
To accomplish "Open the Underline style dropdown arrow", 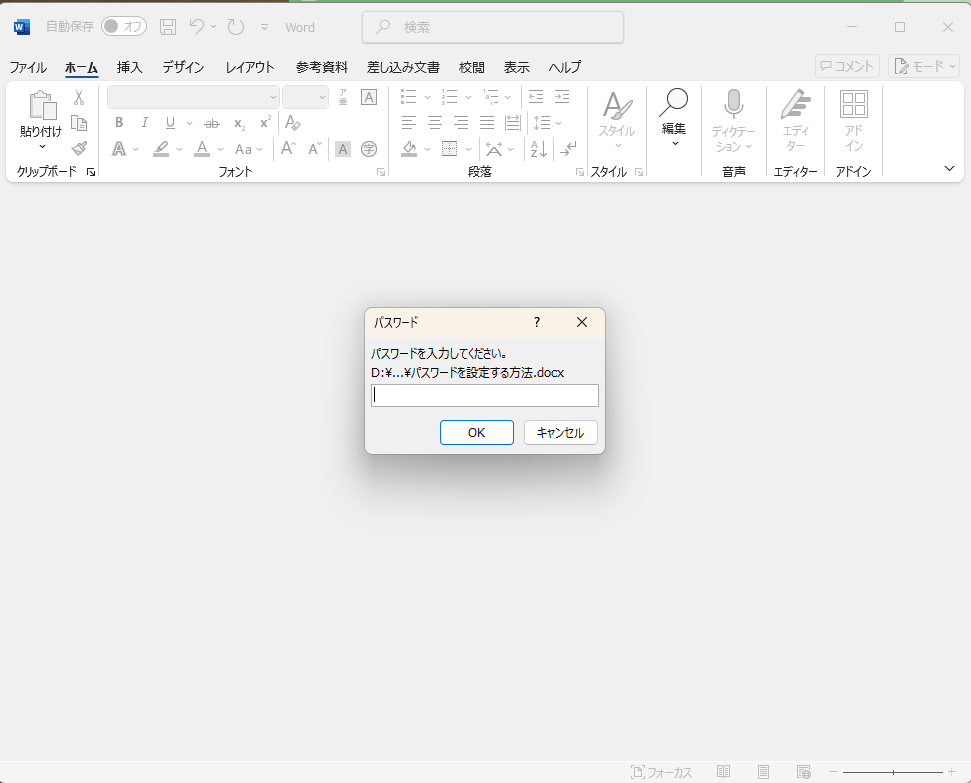I will point(188,122).
